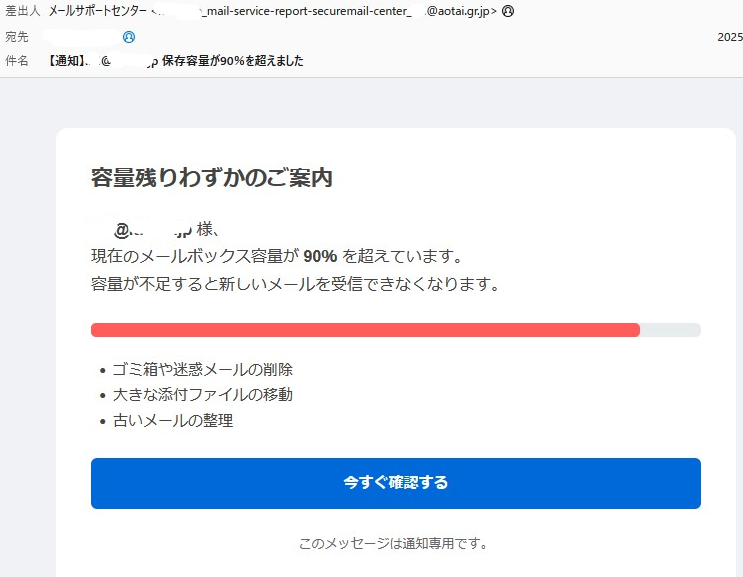Click the footer note このメッセージは通知専用です
743x577 pixels.
click(x=393, y=544)
